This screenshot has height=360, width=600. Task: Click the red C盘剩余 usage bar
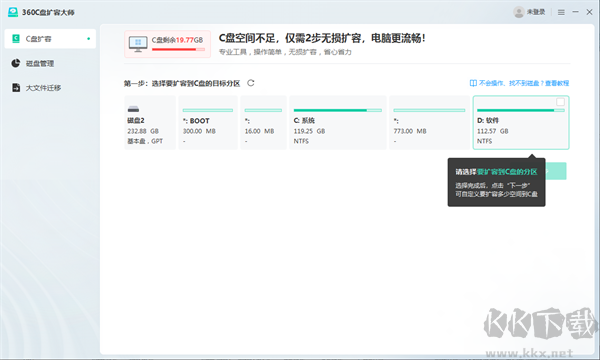click(x=178, y=49)
